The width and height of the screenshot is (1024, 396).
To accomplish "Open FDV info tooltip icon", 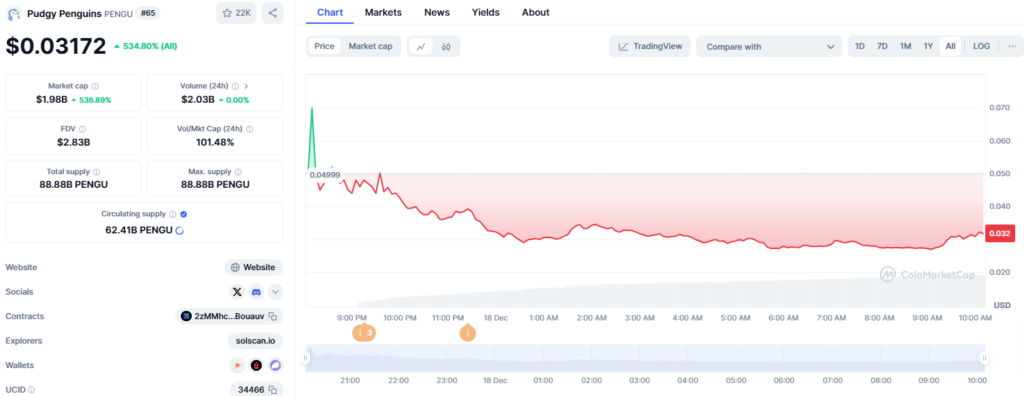I will (x=82, y=129).
